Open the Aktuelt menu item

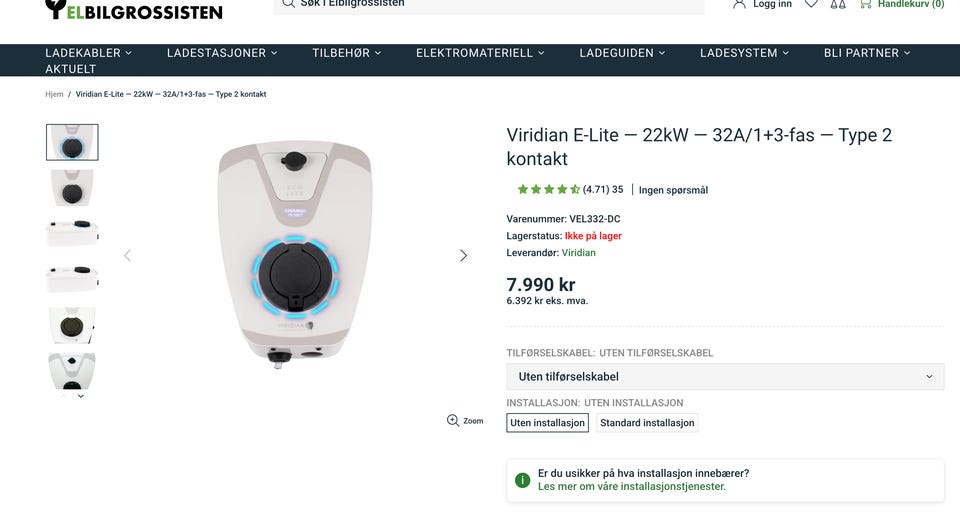[x=70, y=69]
